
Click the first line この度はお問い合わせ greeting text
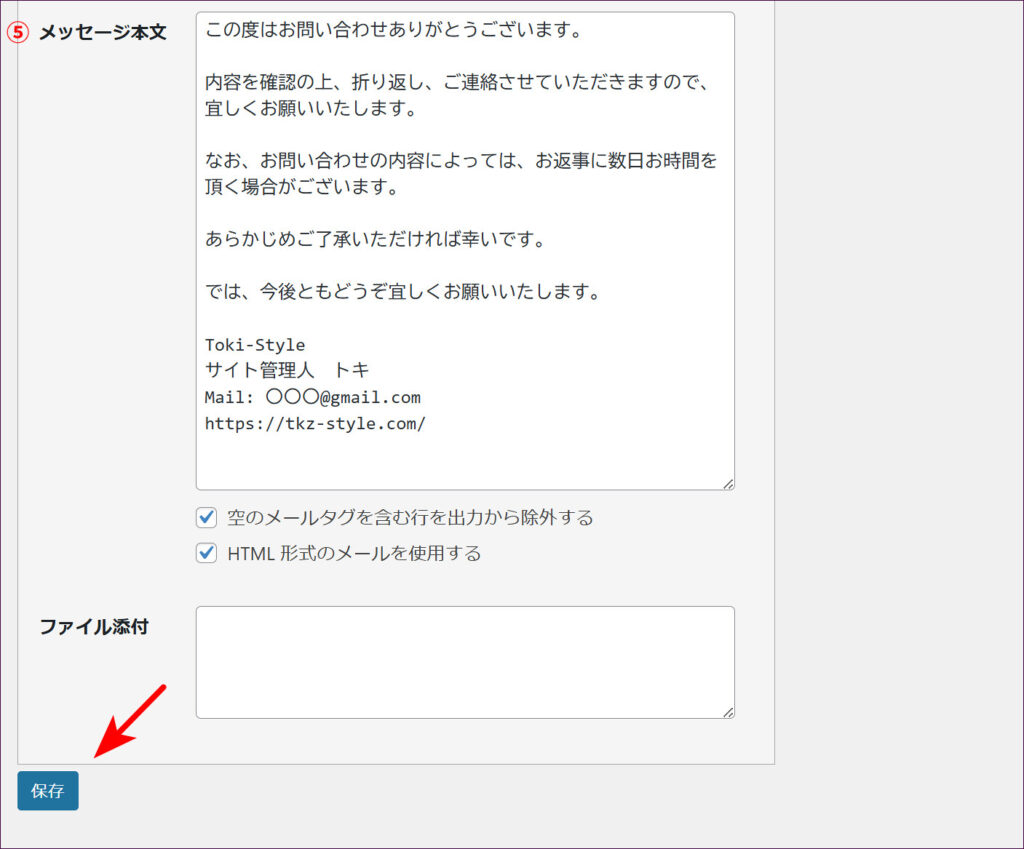393,29
